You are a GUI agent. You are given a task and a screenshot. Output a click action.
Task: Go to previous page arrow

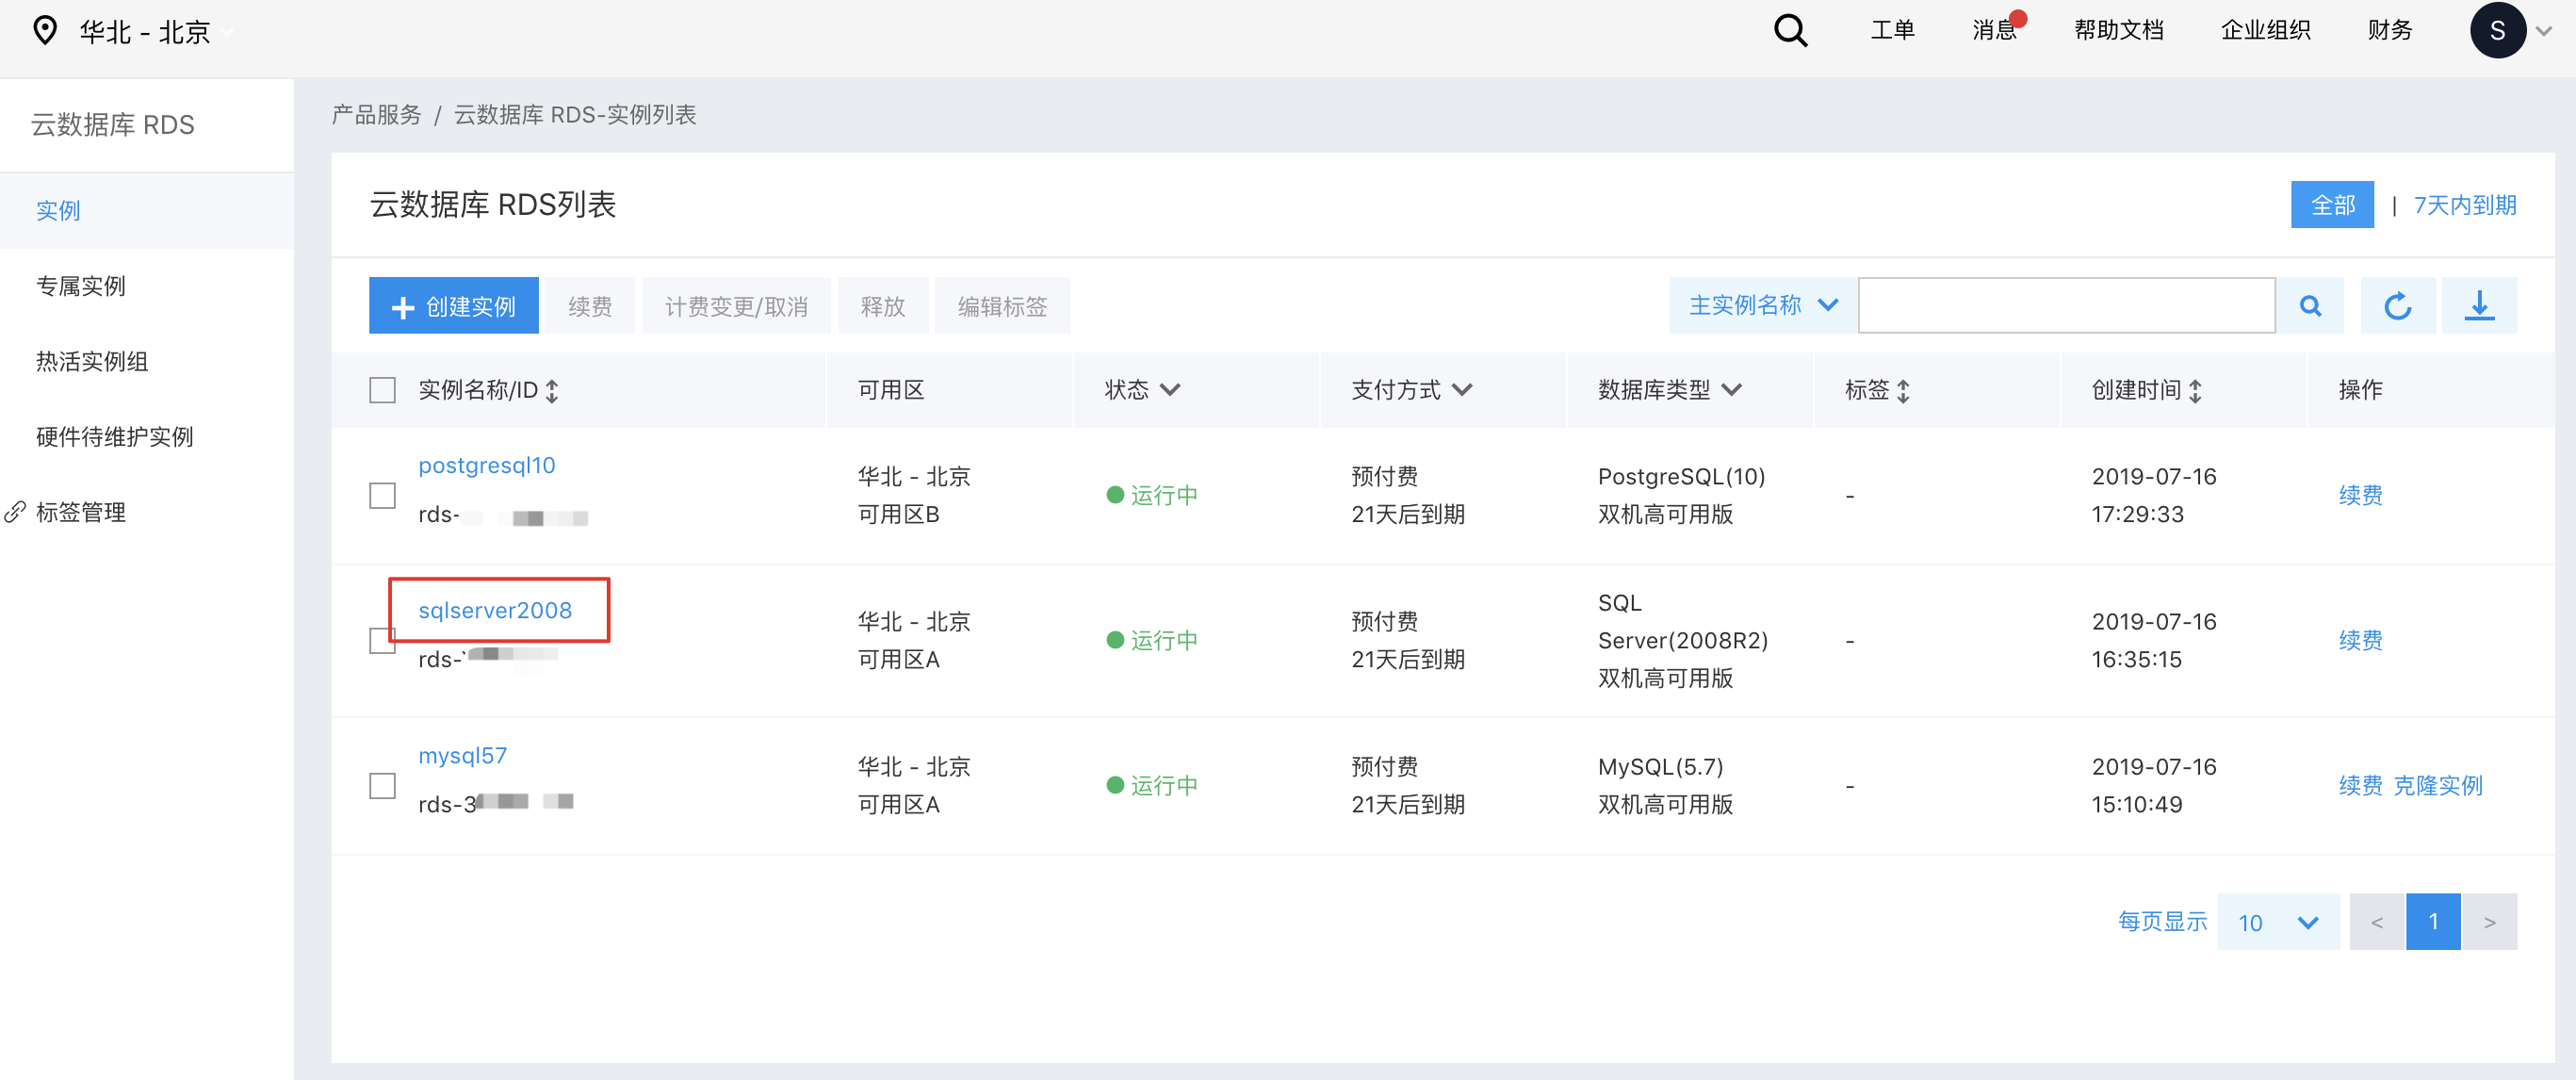pyautogui.click(x=2377, y=922)
